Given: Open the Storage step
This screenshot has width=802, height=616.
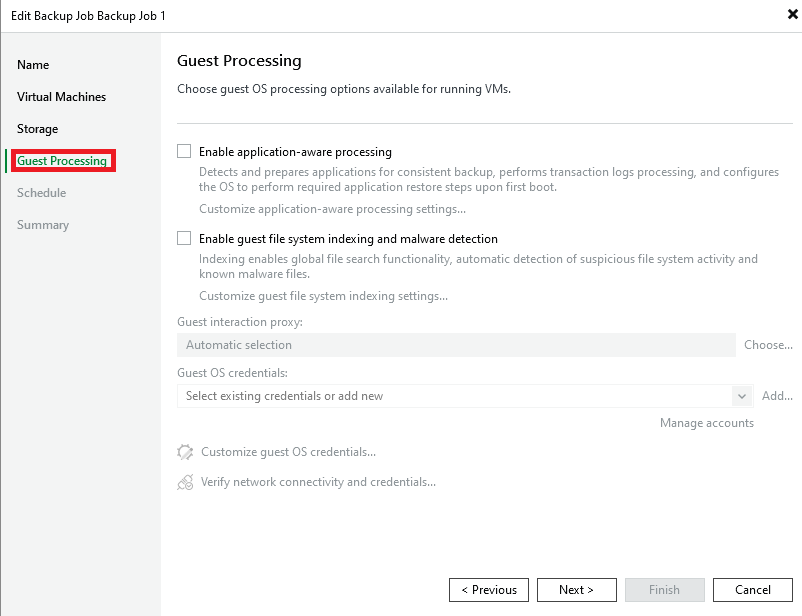Looking at the screenshot, I should click(x=38, y=129).
